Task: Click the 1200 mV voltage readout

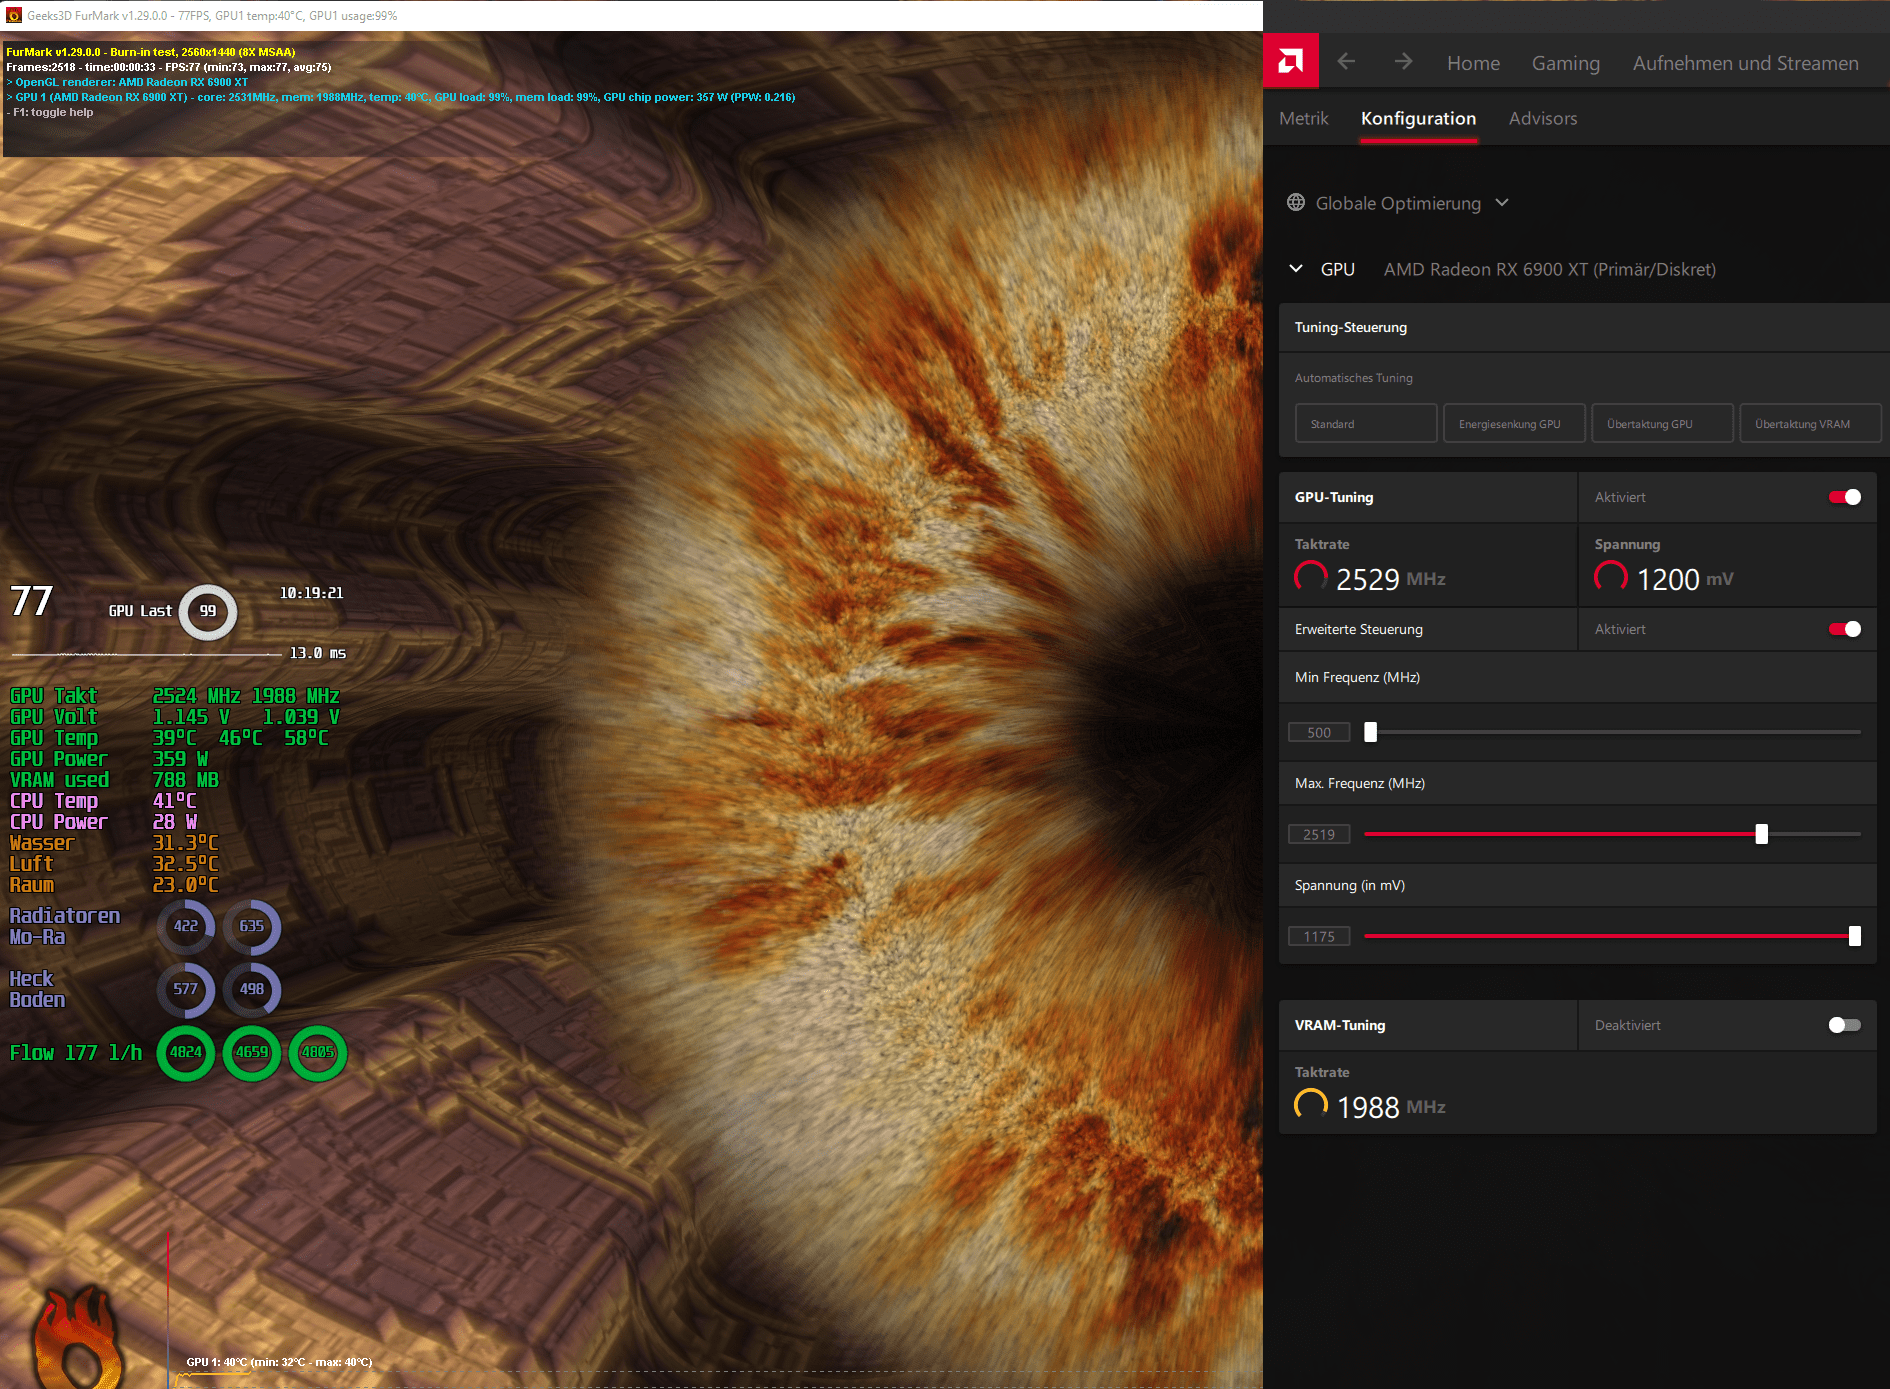Action: click(1685, 579)
